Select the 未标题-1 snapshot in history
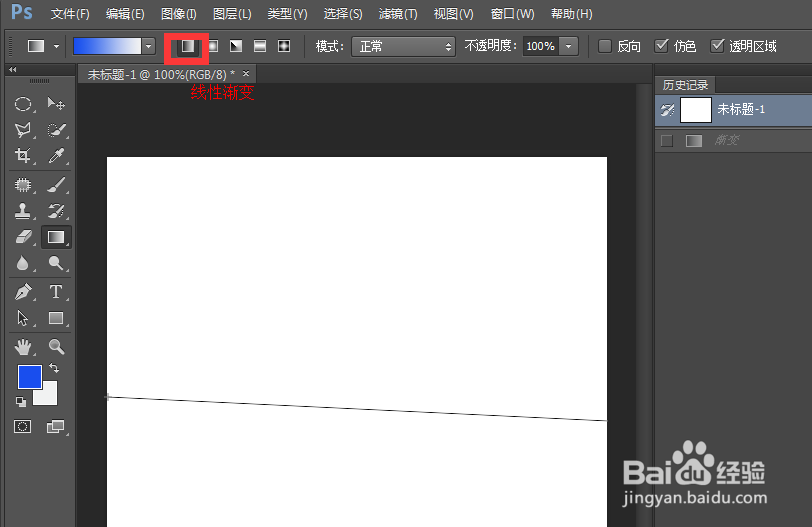The image size is (812, 527). pos(733,110)
